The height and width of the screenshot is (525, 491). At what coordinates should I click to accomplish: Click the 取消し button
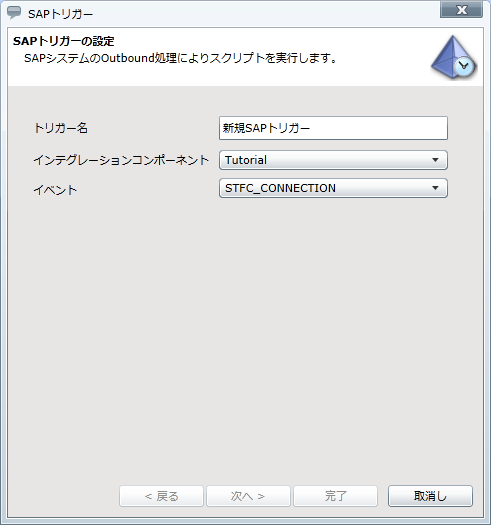[x=430, y=496]
